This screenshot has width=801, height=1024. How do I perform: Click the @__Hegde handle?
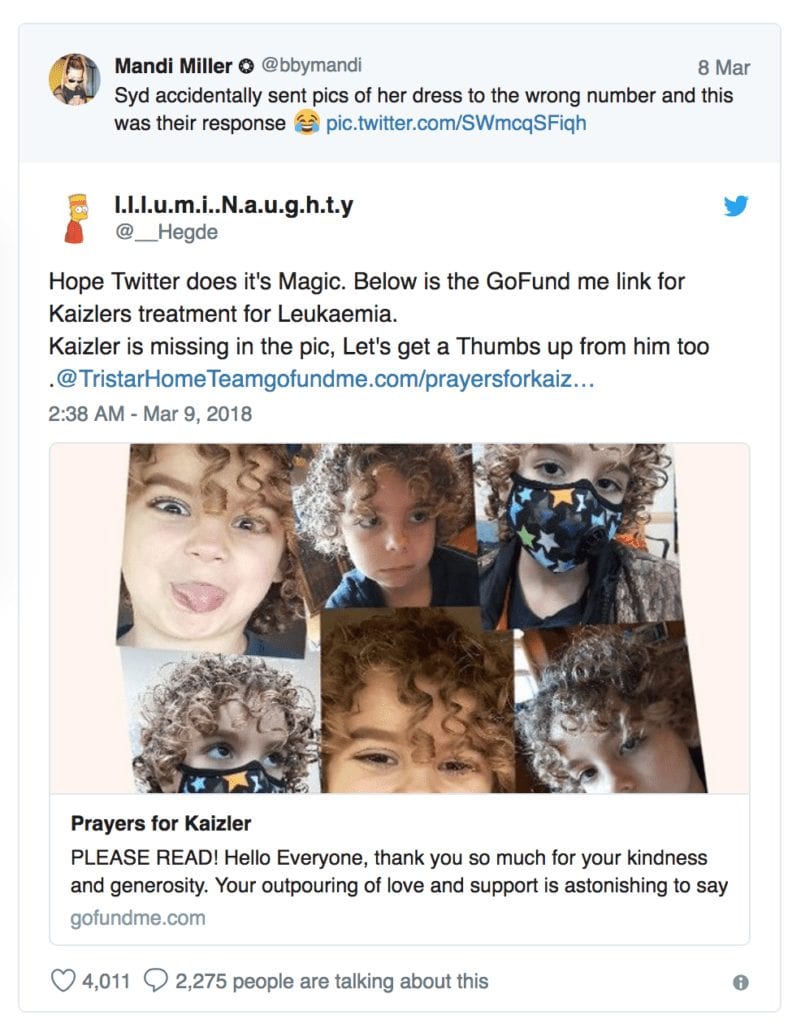pos(166,232)
